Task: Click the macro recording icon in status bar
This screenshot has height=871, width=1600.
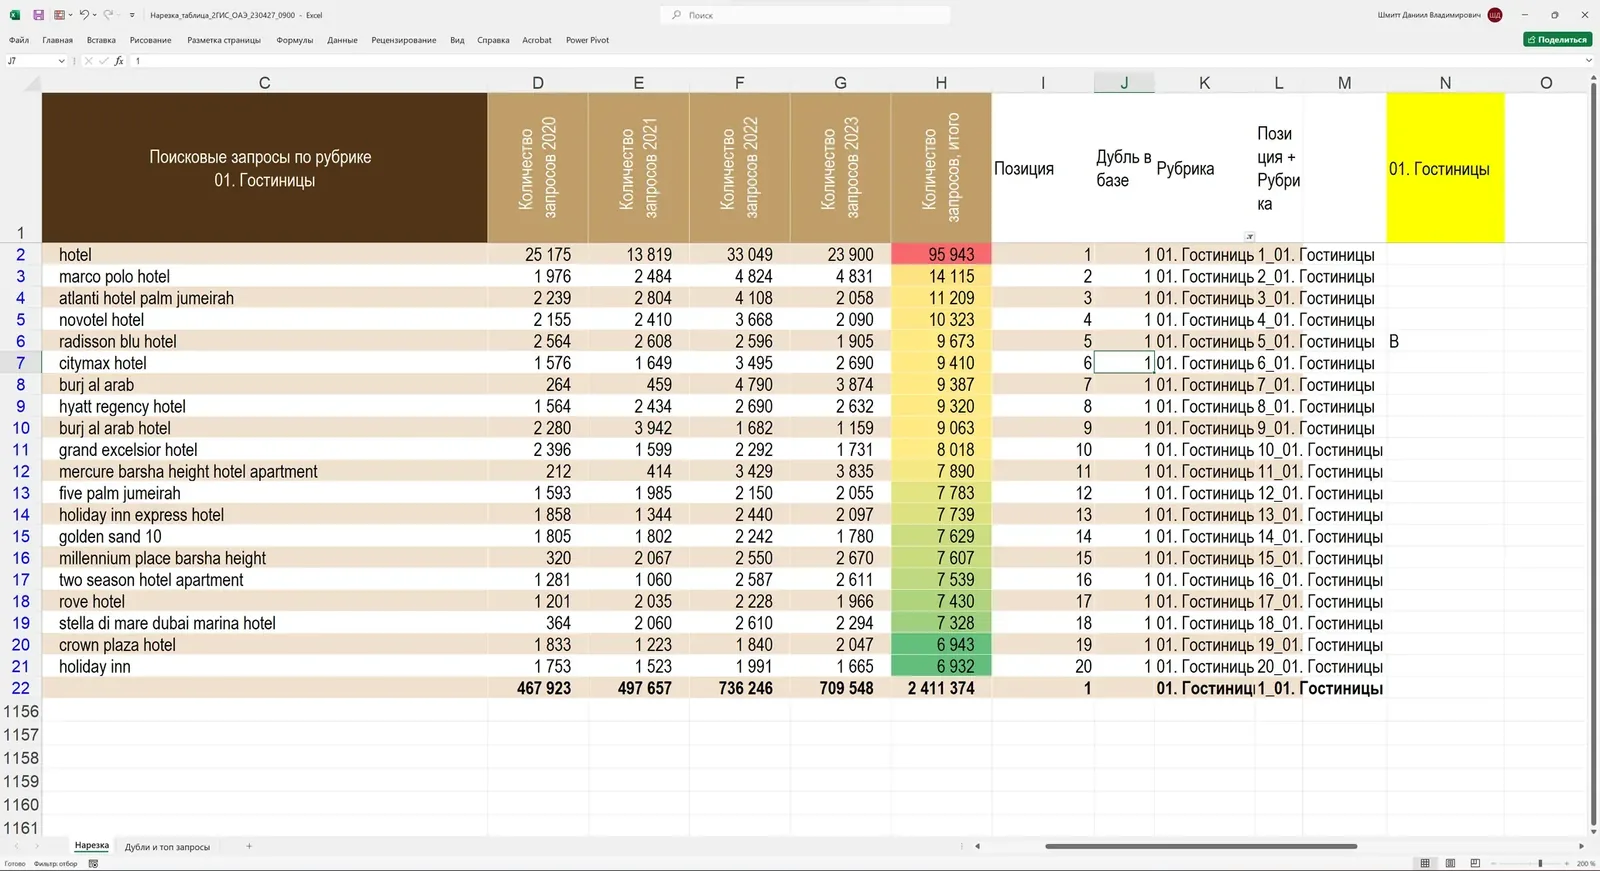Action: point(93,864)
